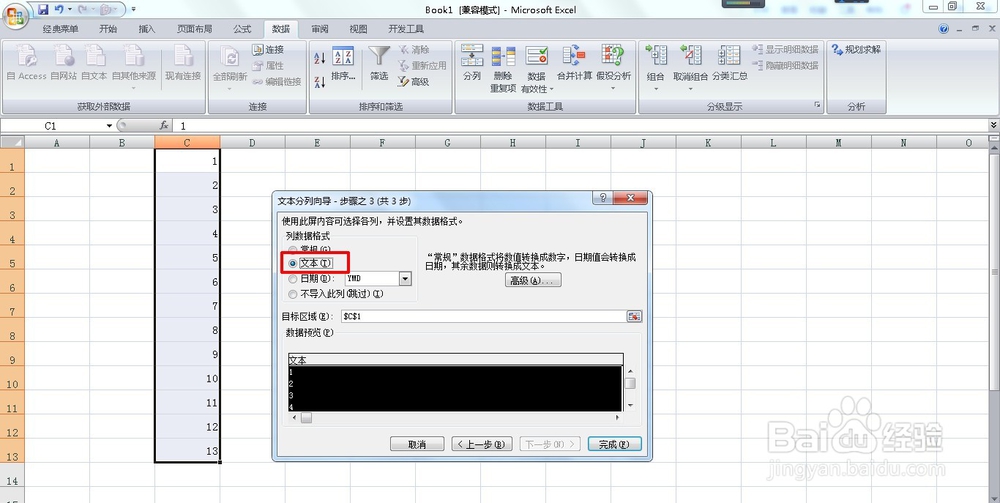Save workbook from quick access toolbar
1000x503 pixels.
coord(43,9)
